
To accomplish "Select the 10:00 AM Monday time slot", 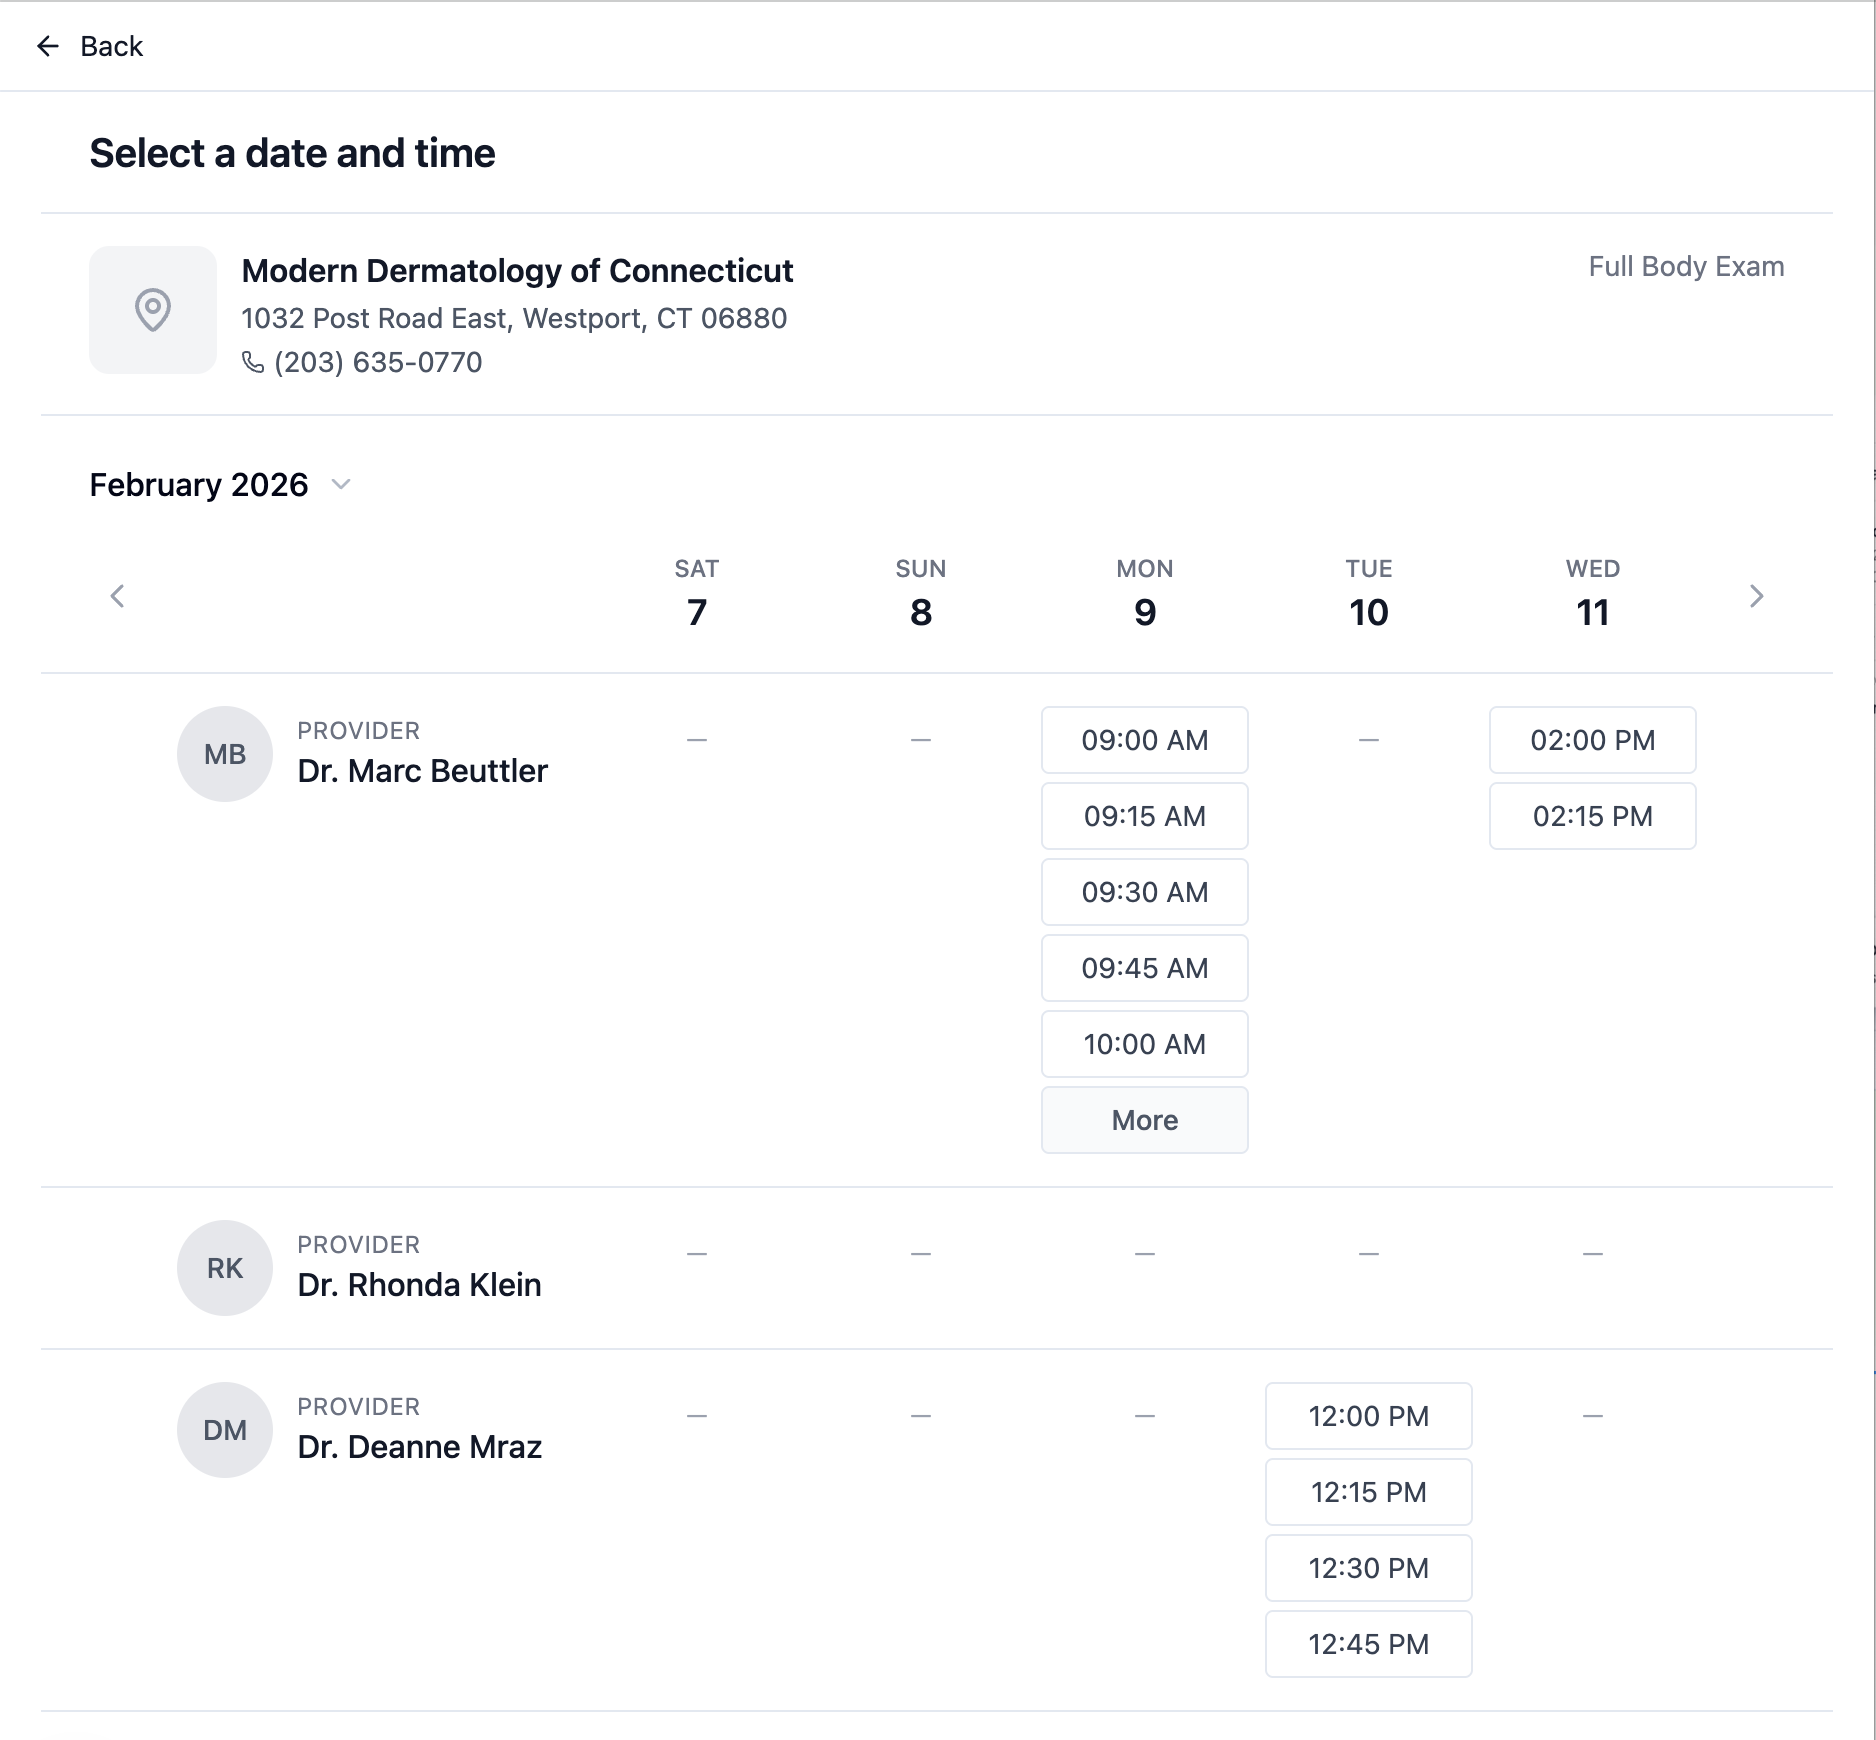I will [1144, 1044].
